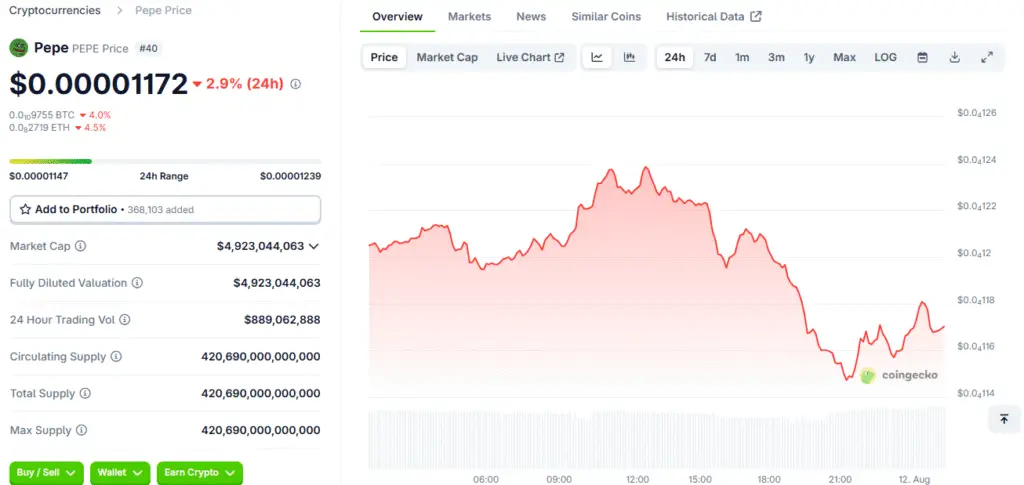
Task: Click the scroll-to-top arrow button
Action: pyautogui.click(x=1004, y=419)
